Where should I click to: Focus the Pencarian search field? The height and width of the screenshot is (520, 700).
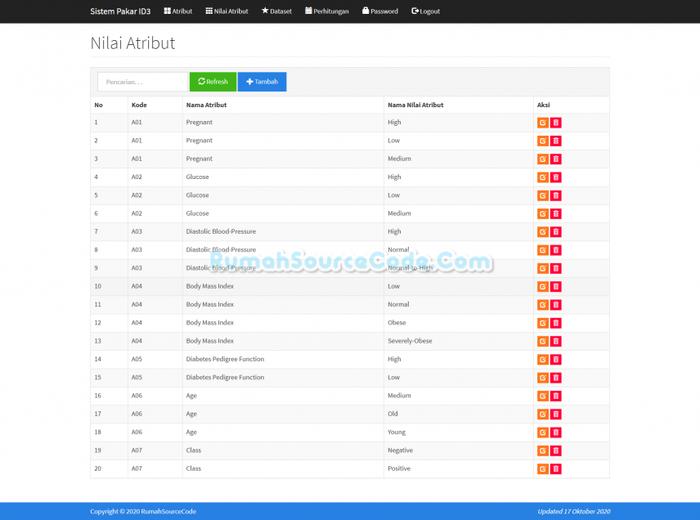(143, 82)
